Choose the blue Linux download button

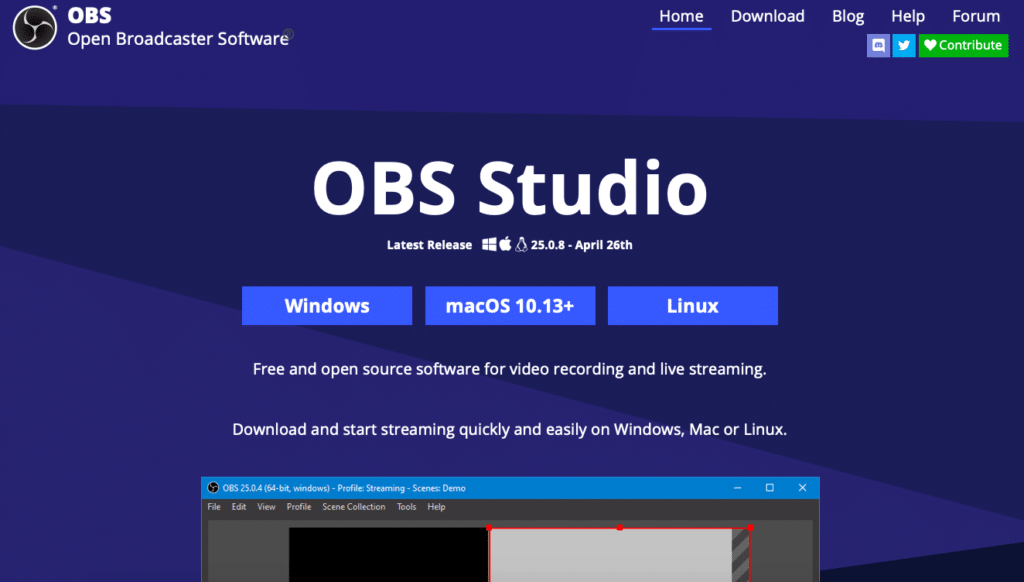[x=692, y=306]
